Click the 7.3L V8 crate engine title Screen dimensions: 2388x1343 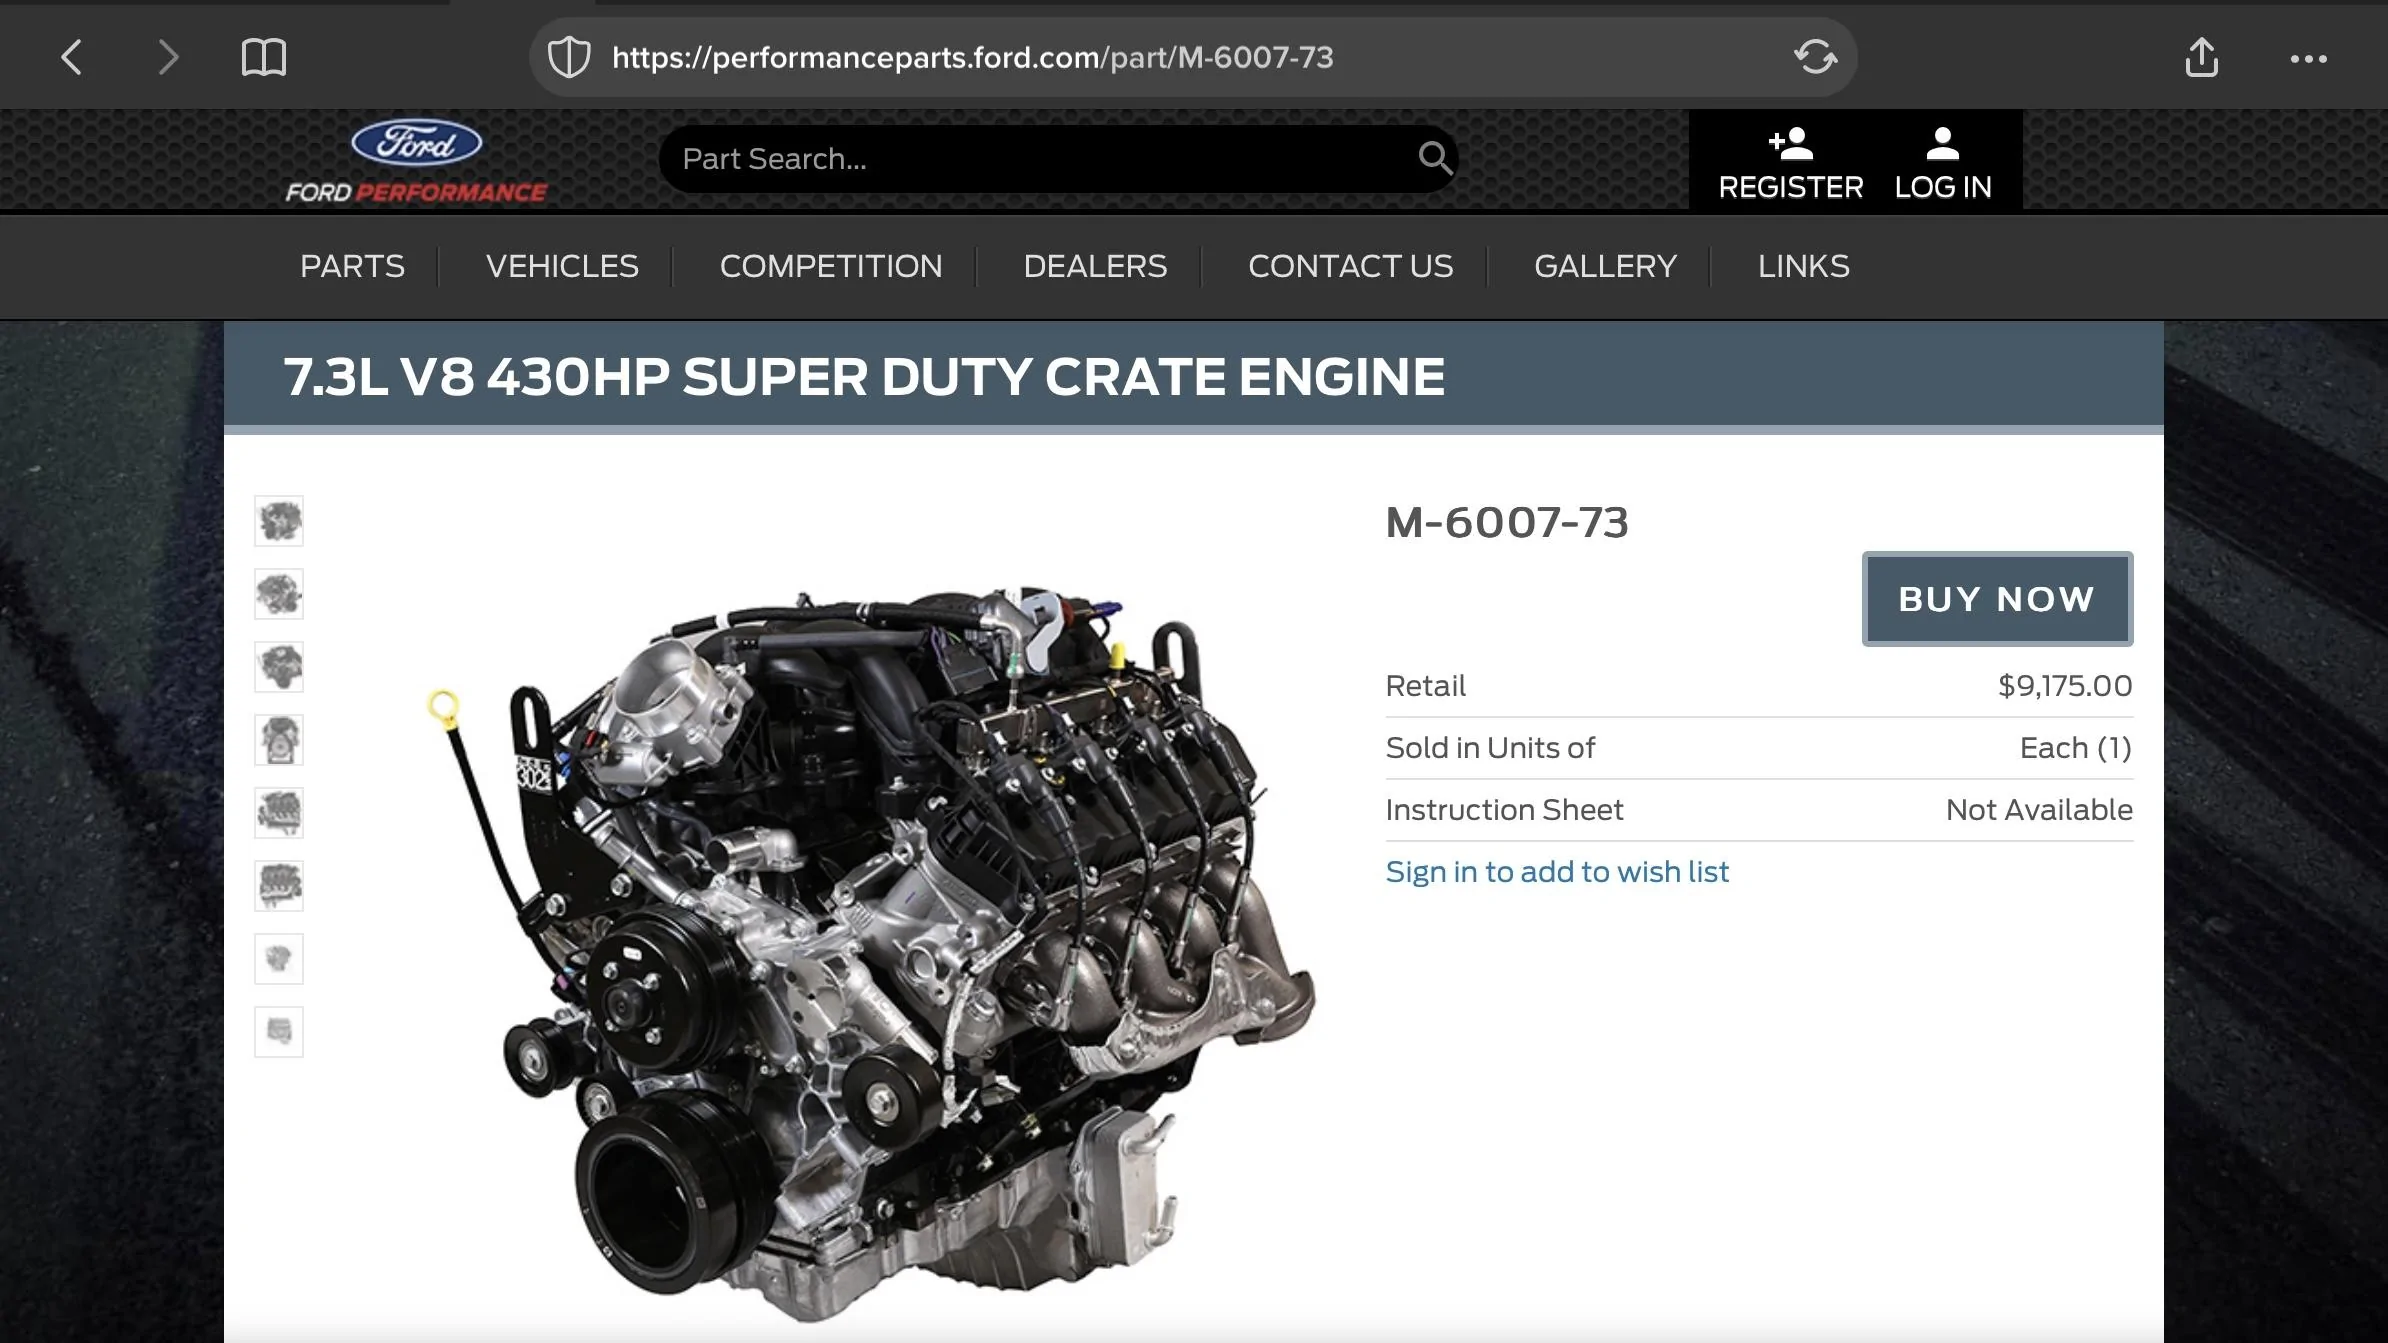pos(864,377)
